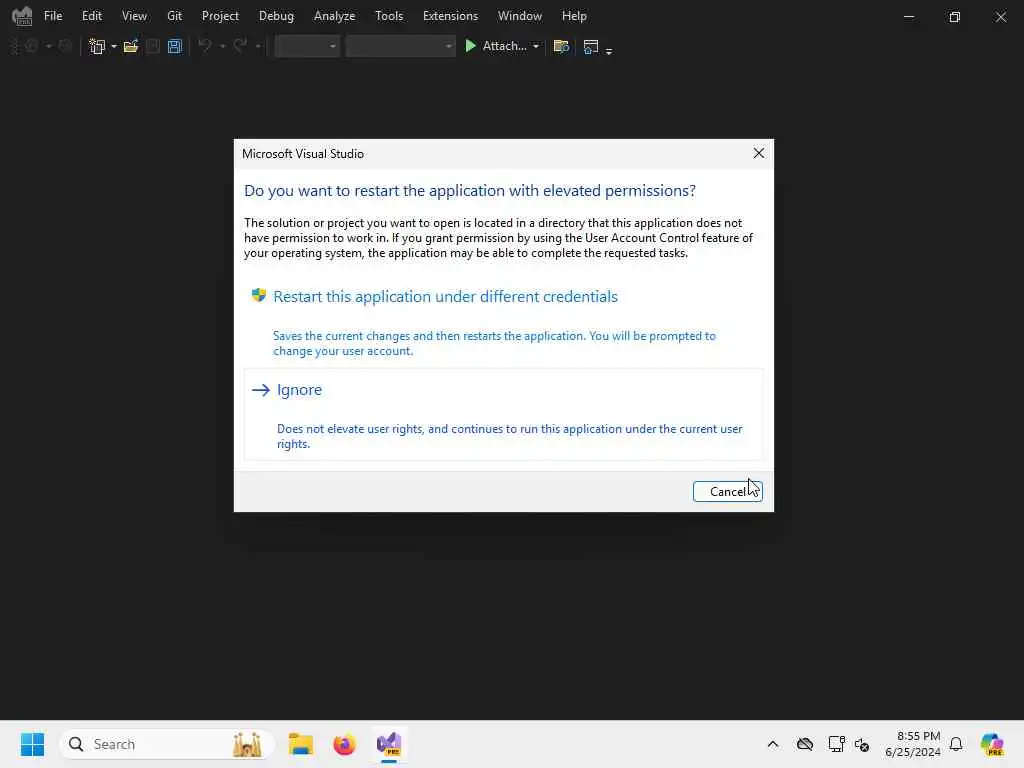This screenshot has width=1024, height=768.
Task: Click the window layout toolbar icon
Action: pos(590,46)
